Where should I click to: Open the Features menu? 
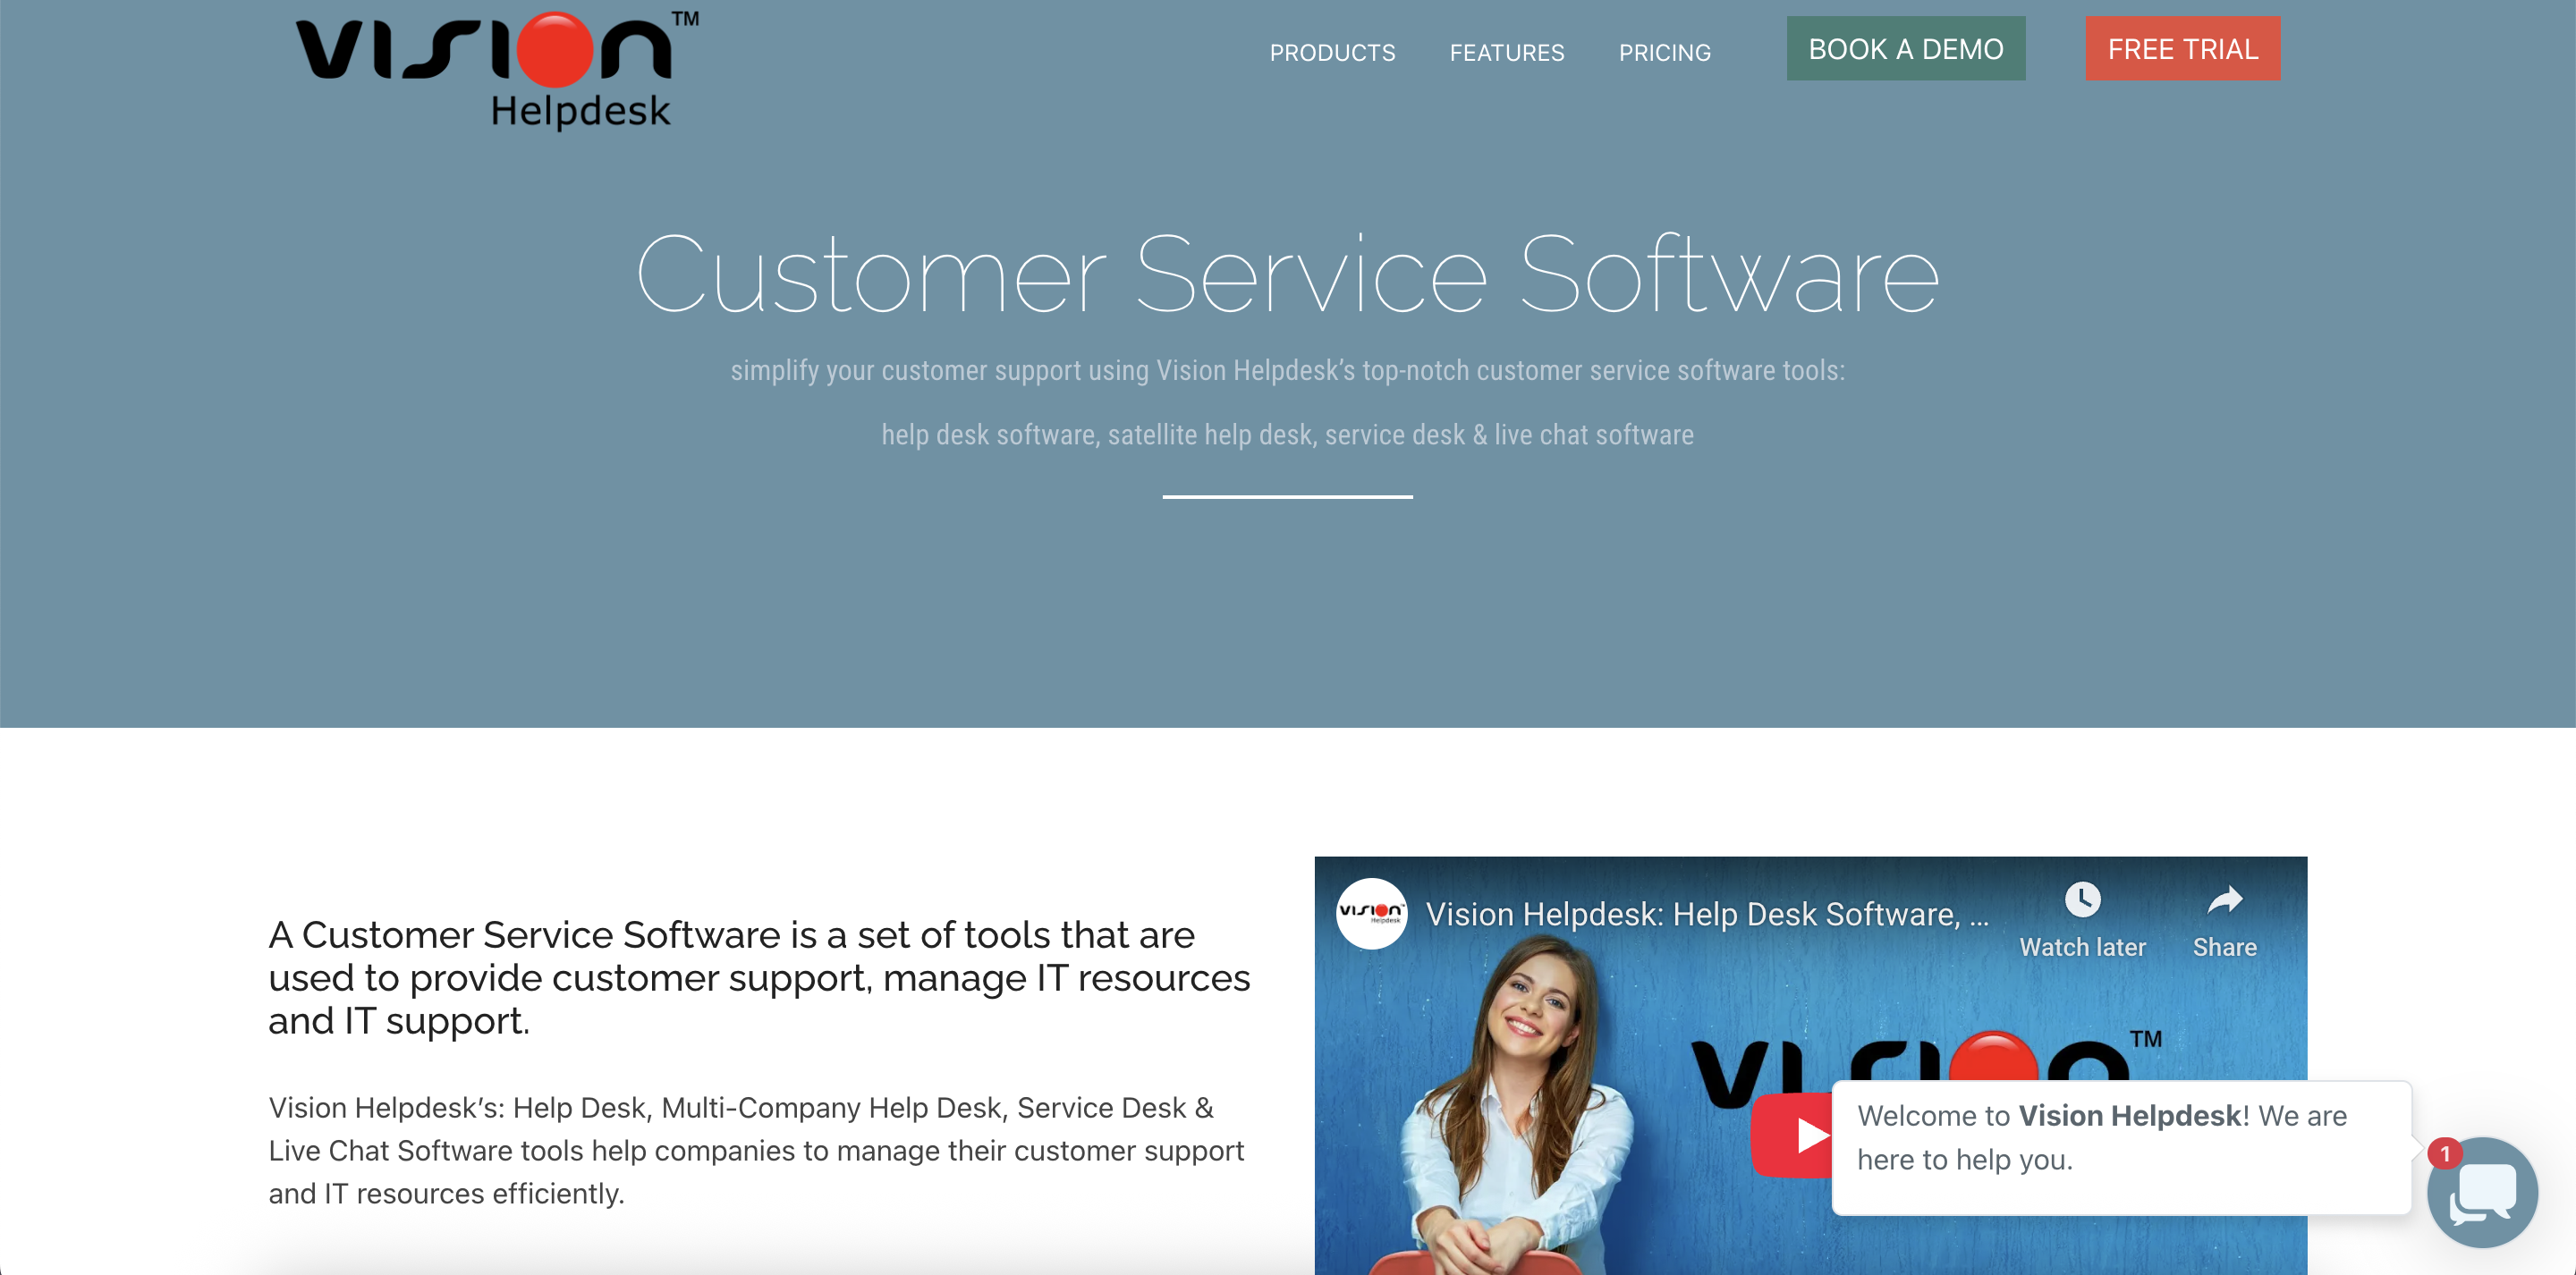point(1507,52)
